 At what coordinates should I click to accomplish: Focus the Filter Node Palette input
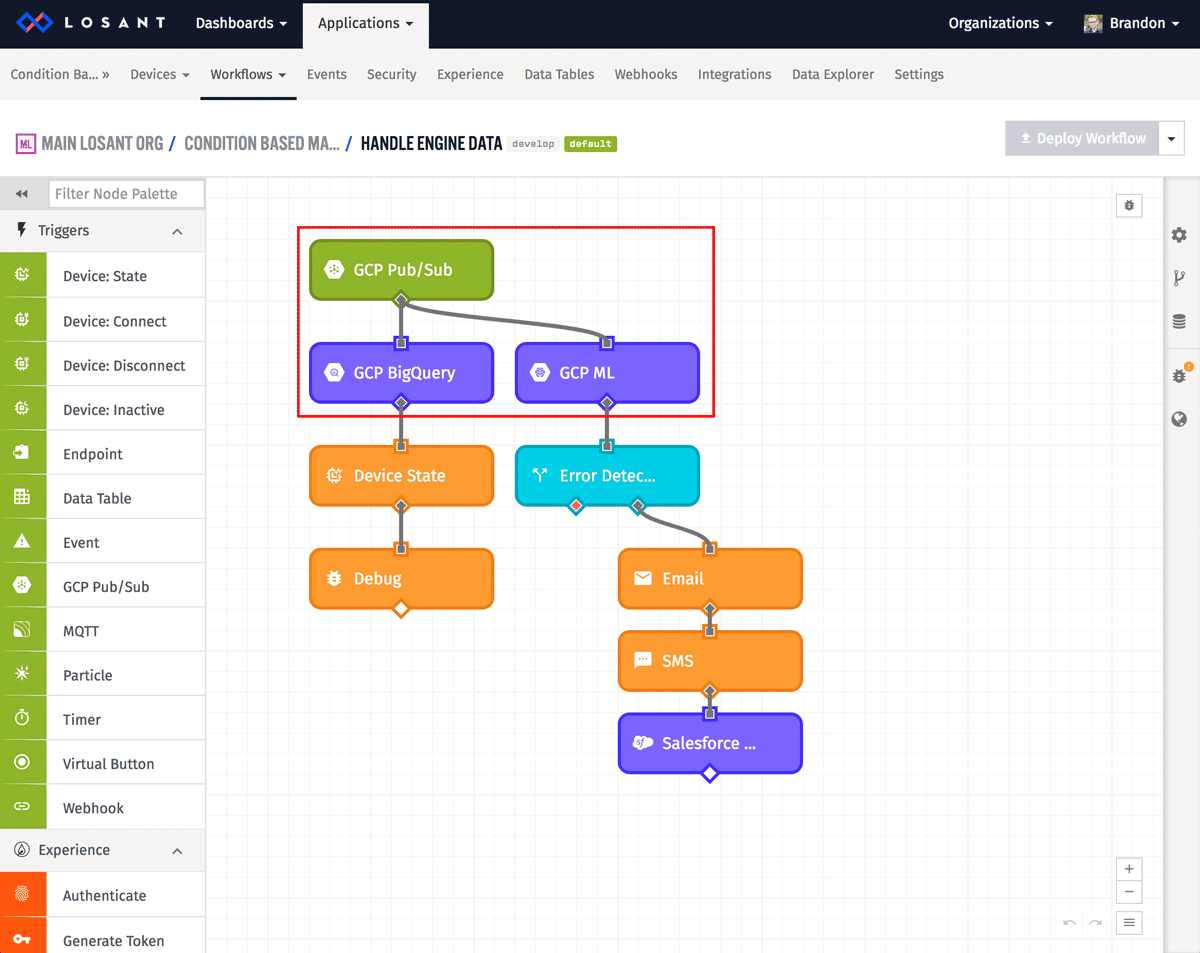pyautogui.click(x=126, y=194)
